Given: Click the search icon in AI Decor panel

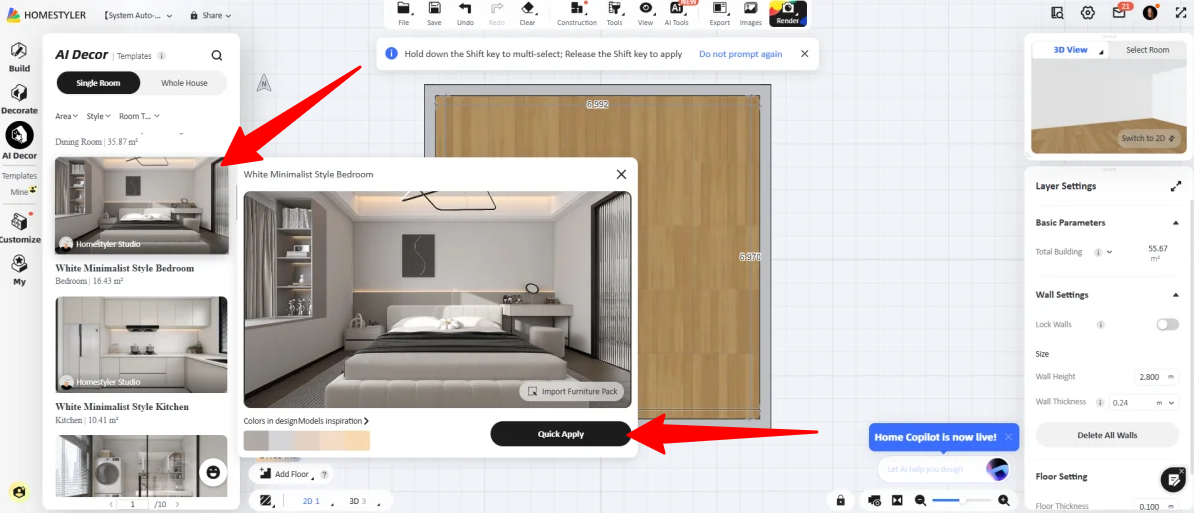Looking at the screenshot, I should tap(217, 56).
